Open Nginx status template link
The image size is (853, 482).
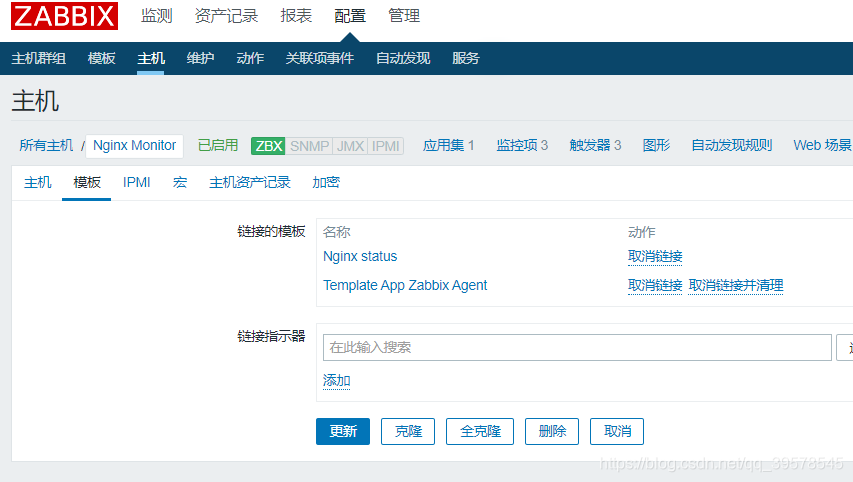pyautogui.click(x=360, y=256)
